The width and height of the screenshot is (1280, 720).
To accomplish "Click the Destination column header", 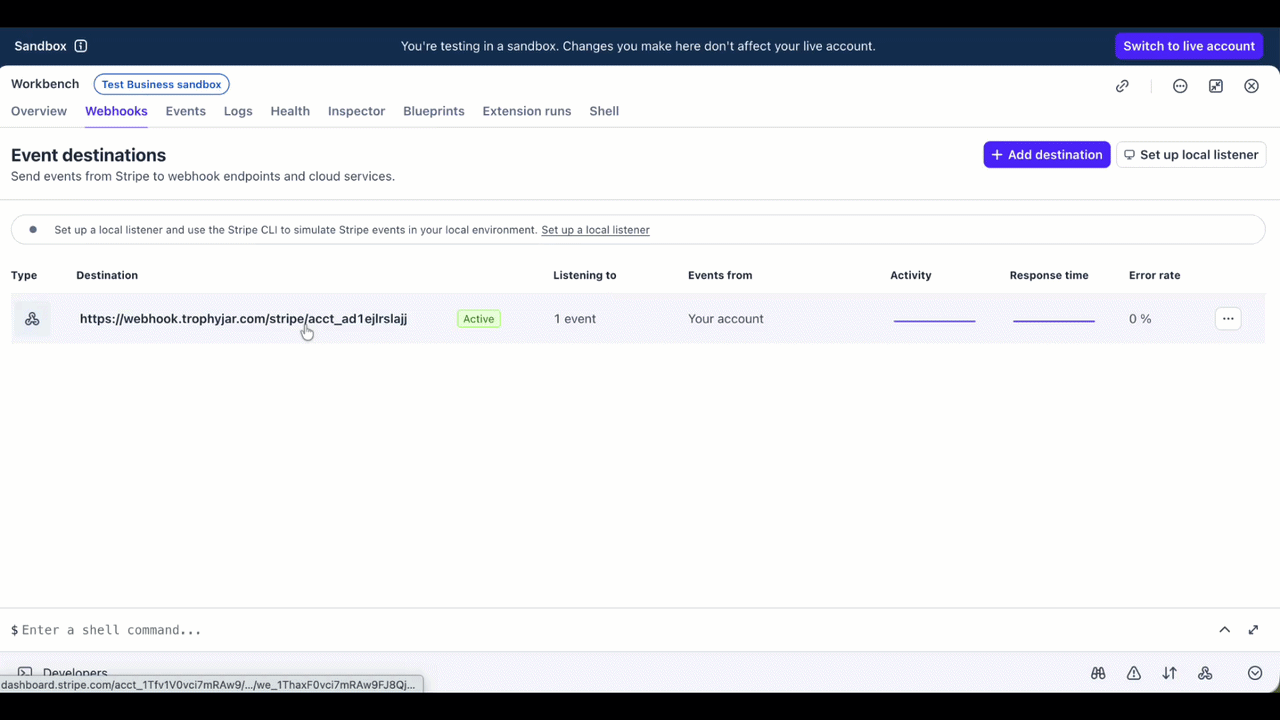I will 107,275.
